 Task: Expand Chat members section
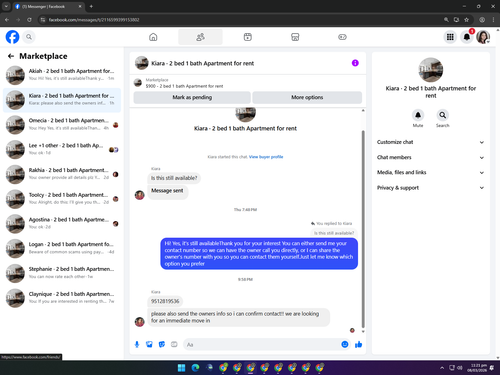pos(430,157)
